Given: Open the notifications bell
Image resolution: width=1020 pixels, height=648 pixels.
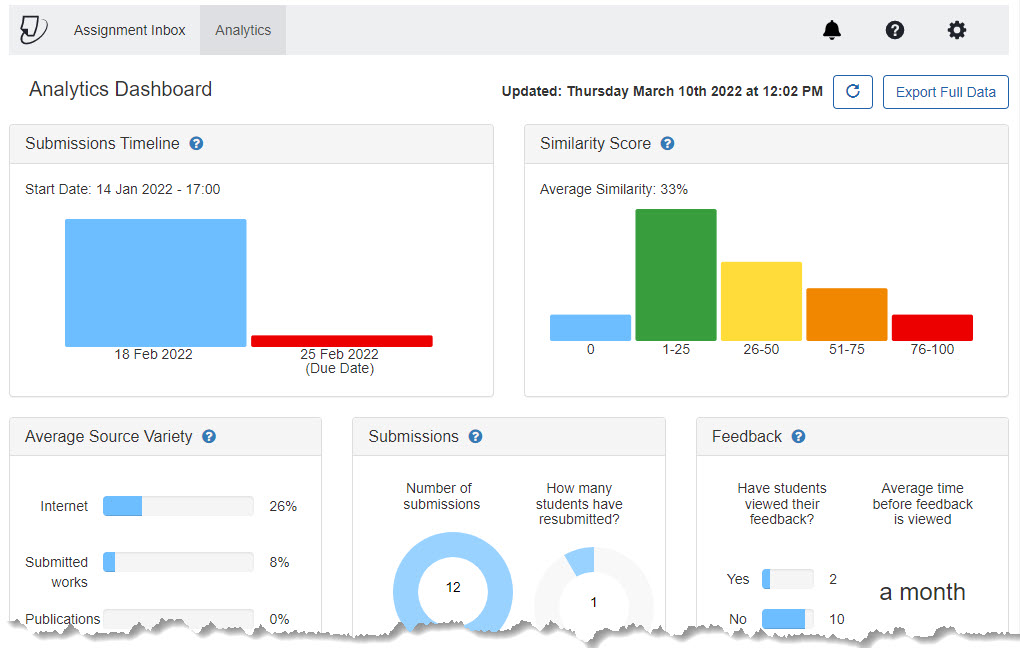Looking at the screenshot, I should coord(832,30).
